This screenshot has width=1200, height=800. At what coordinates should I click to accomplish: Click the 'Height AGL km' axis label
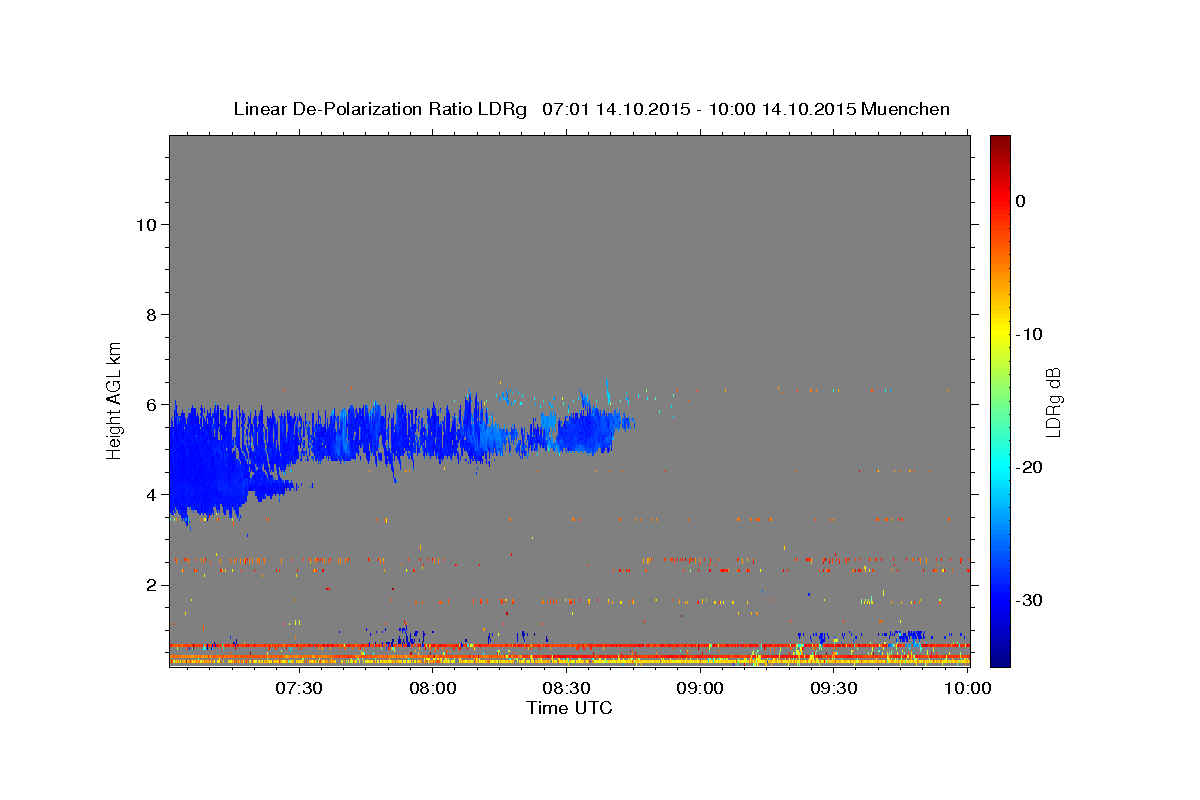point(115,399)
